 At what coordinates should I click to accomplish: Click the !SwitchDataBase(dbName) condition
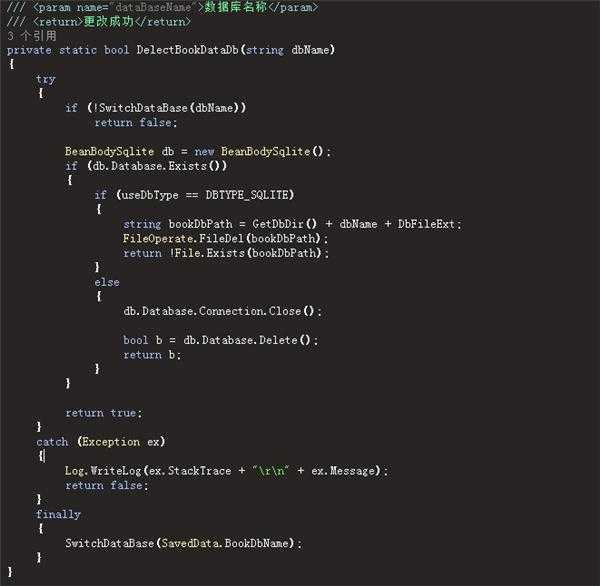[x=167, y=108]
